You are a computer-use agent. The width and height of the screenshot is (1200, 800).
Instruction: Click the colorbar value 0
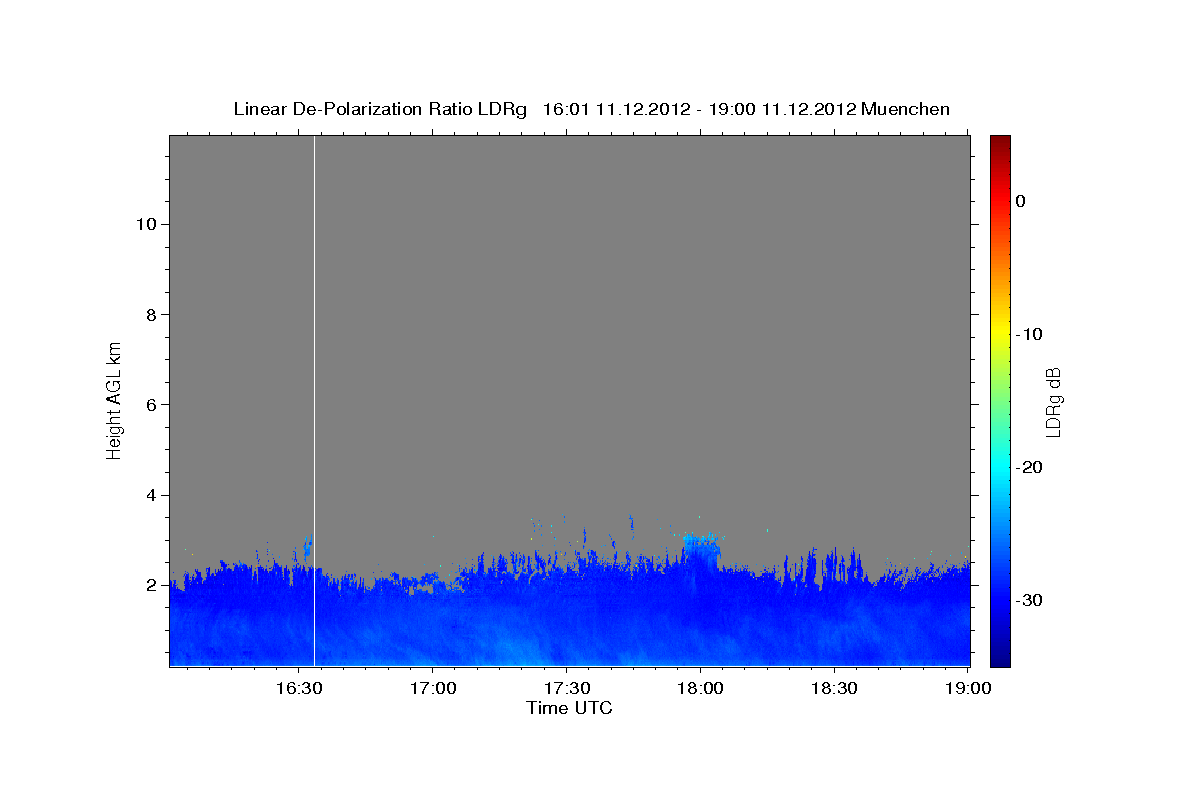click(1020, 201)
